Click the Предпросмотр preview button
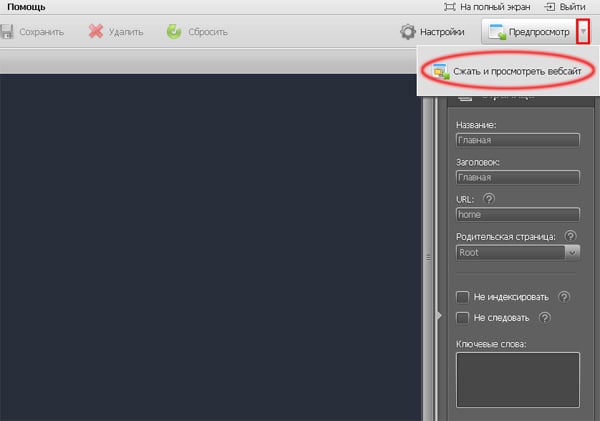The height and width of the screenshot is (421, 600). point(528,32)
